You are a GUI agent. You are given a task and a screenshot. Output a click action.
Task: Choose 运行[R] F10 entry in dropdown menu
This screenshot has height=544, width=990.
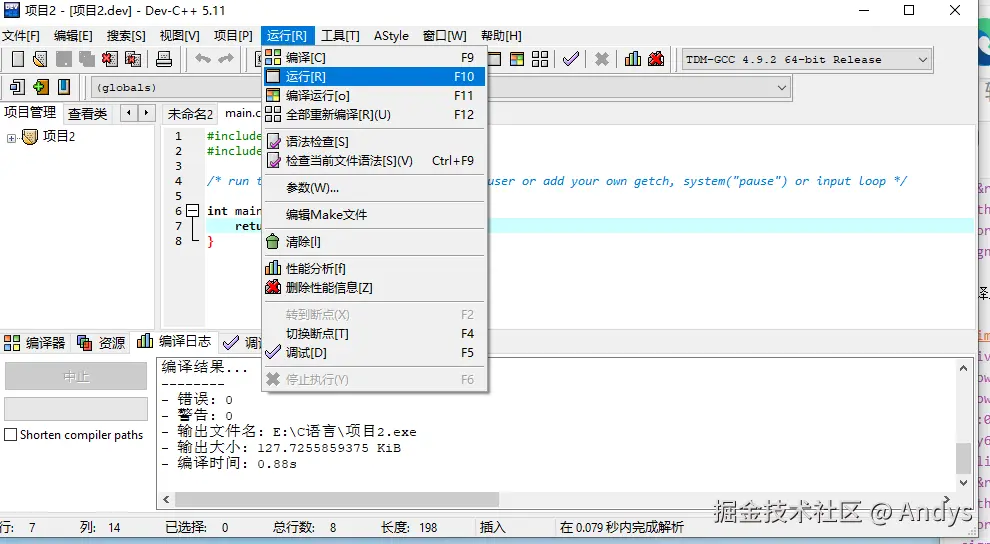(375, 76)
